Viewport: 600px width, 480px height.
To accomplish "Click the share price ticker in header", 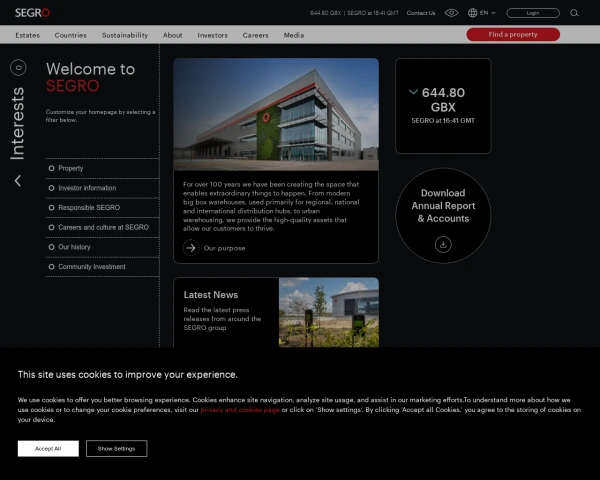I will [x=354, y=13].
